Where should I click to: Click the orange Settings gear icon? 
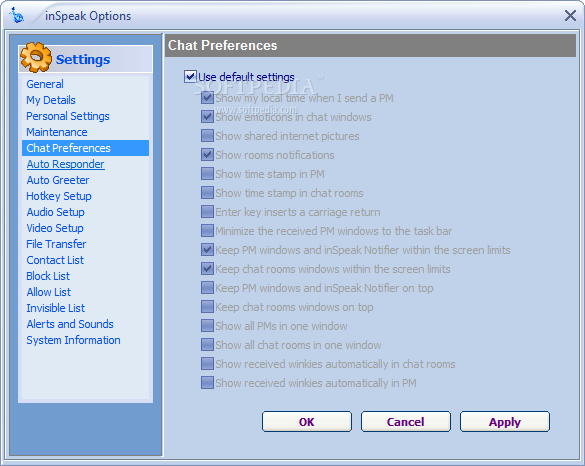click(36, 57)
